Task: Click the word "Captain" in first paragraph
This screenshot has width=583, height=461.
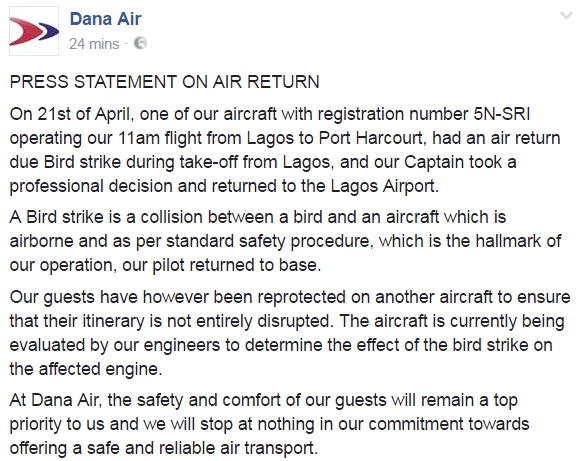Action: 434,162
